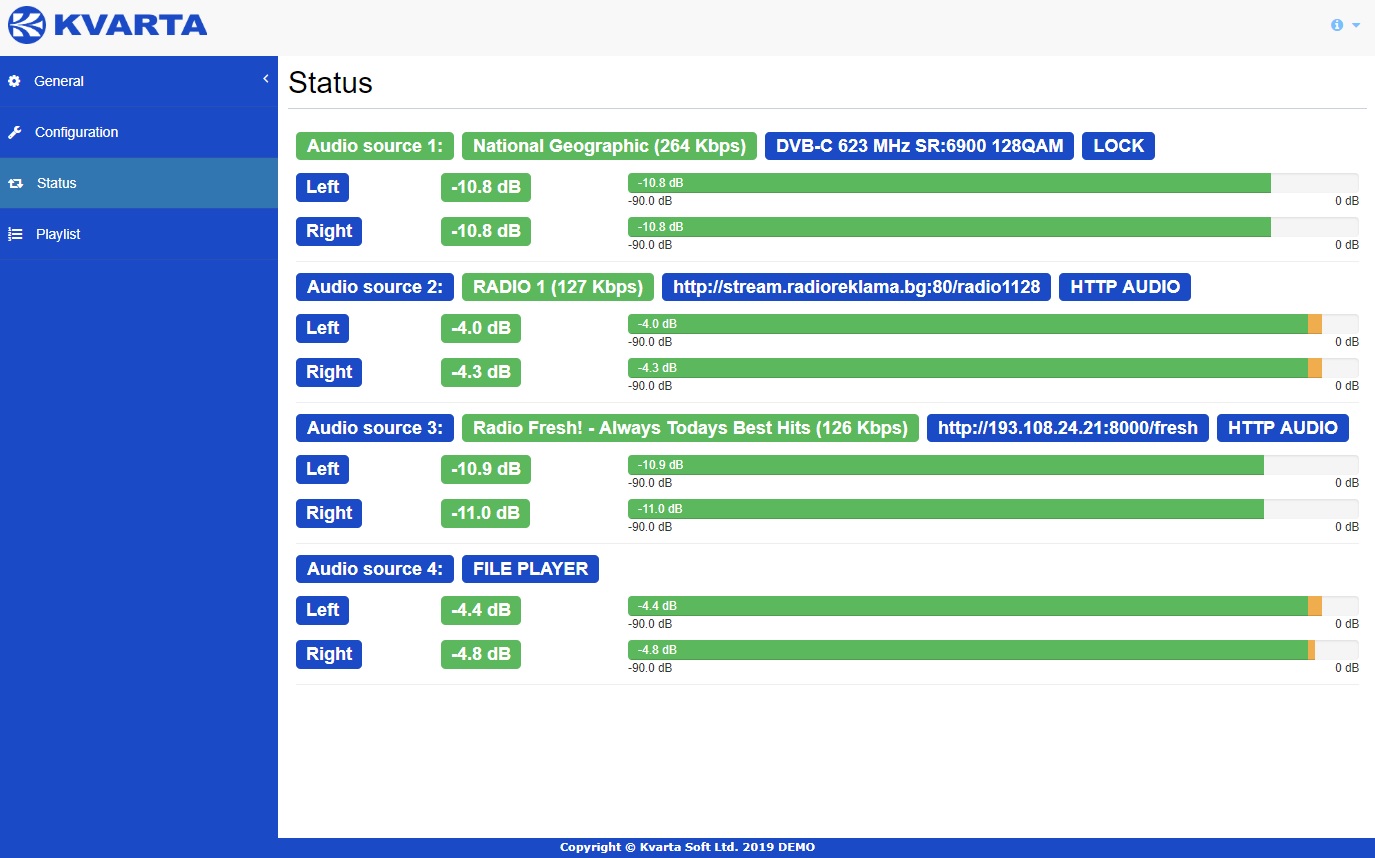The image size is (1375, 858).
Task: Click the Audio source 2 label
Action: point(375,287)
